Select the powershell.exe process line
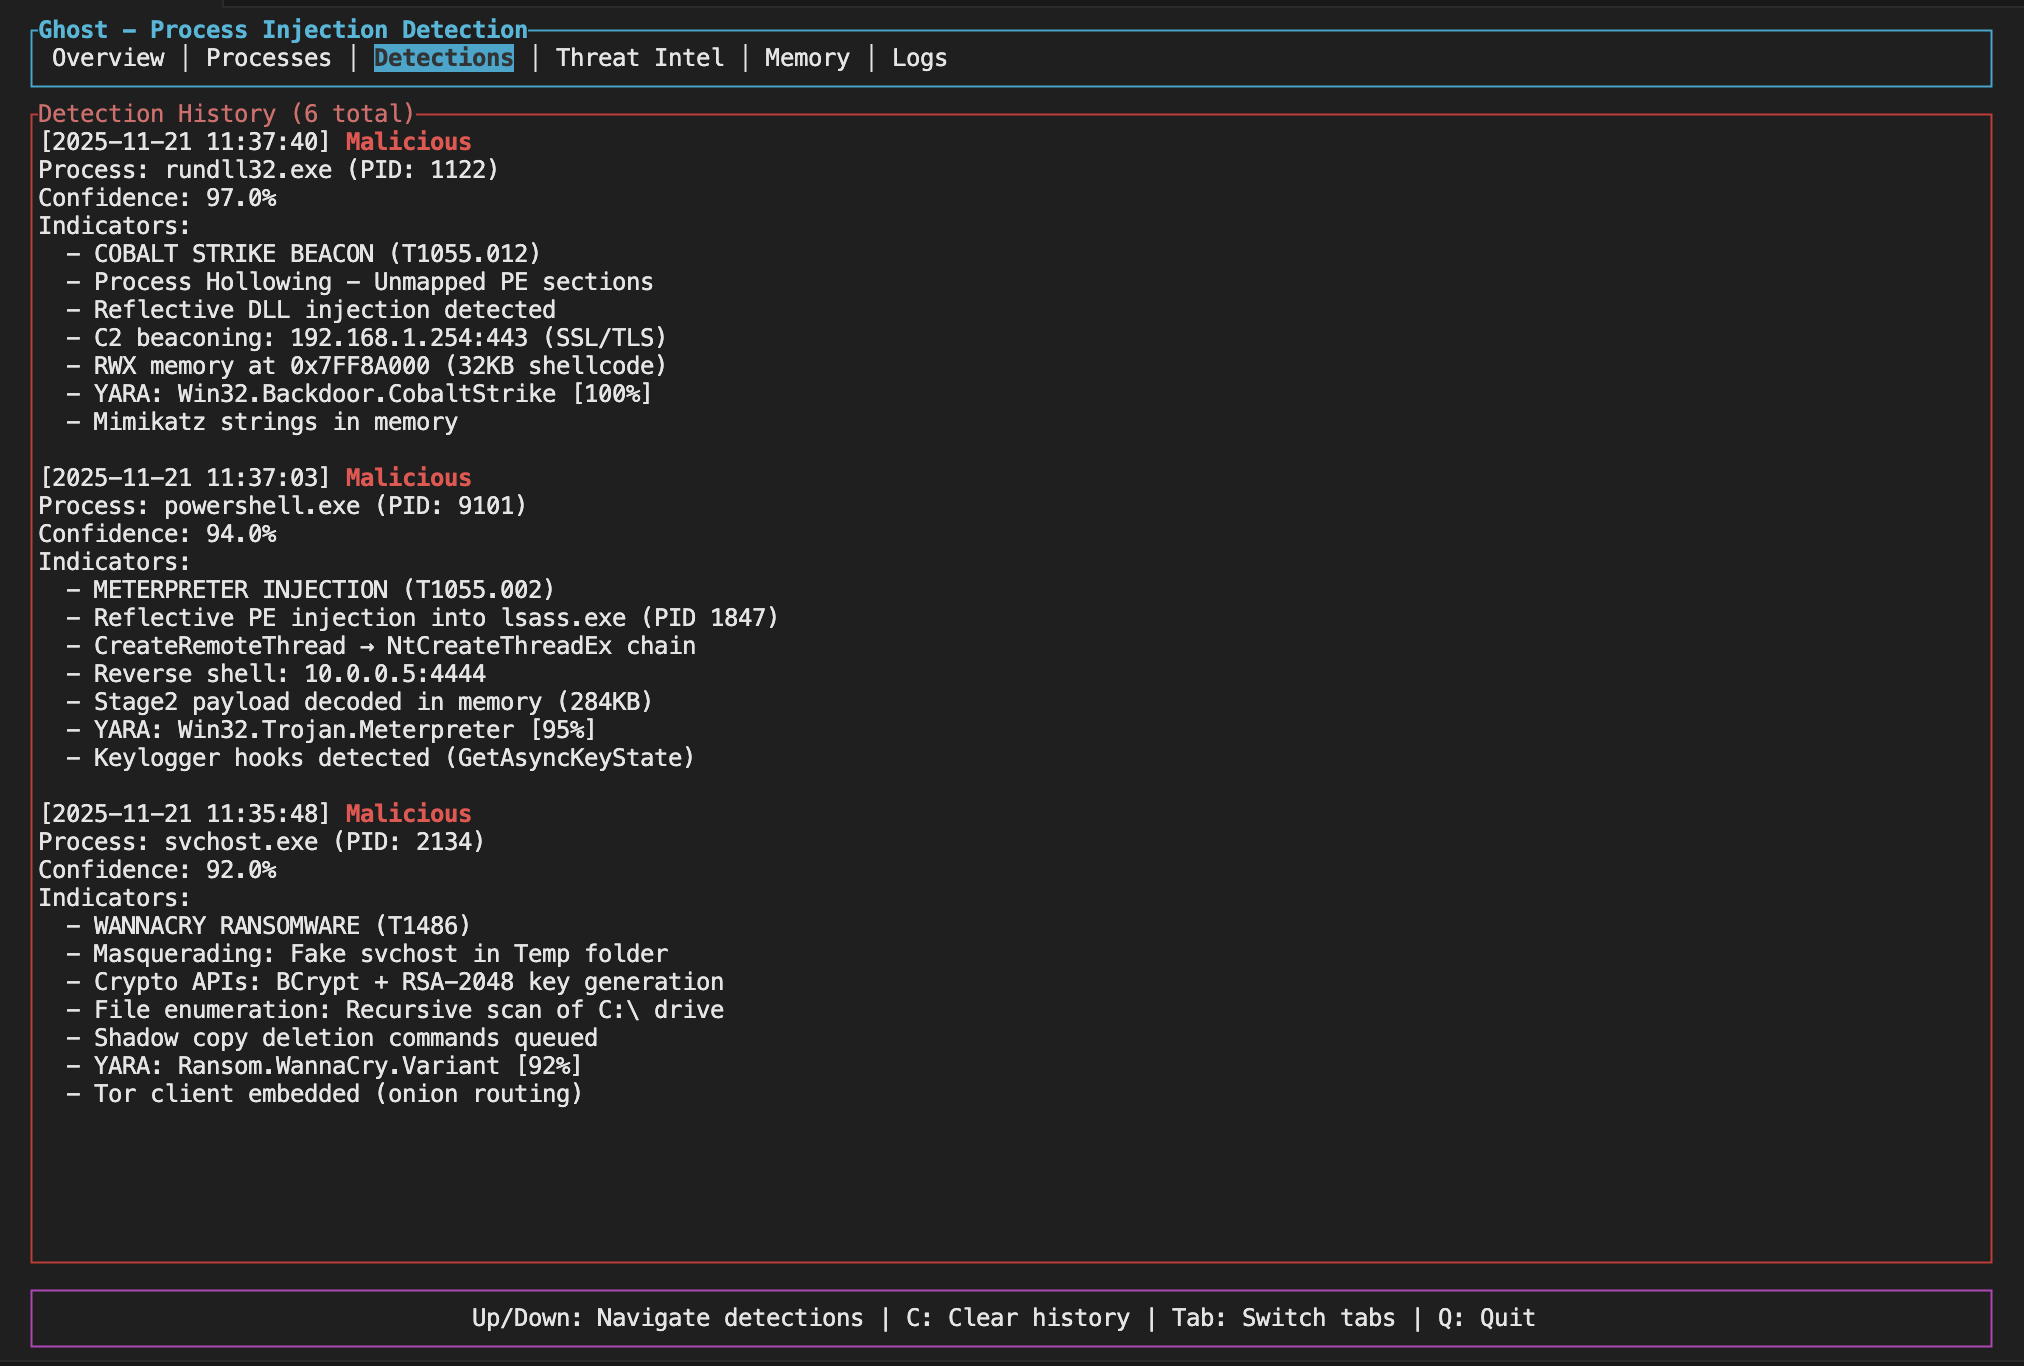 pyautogui.click(x=282, y=506)
